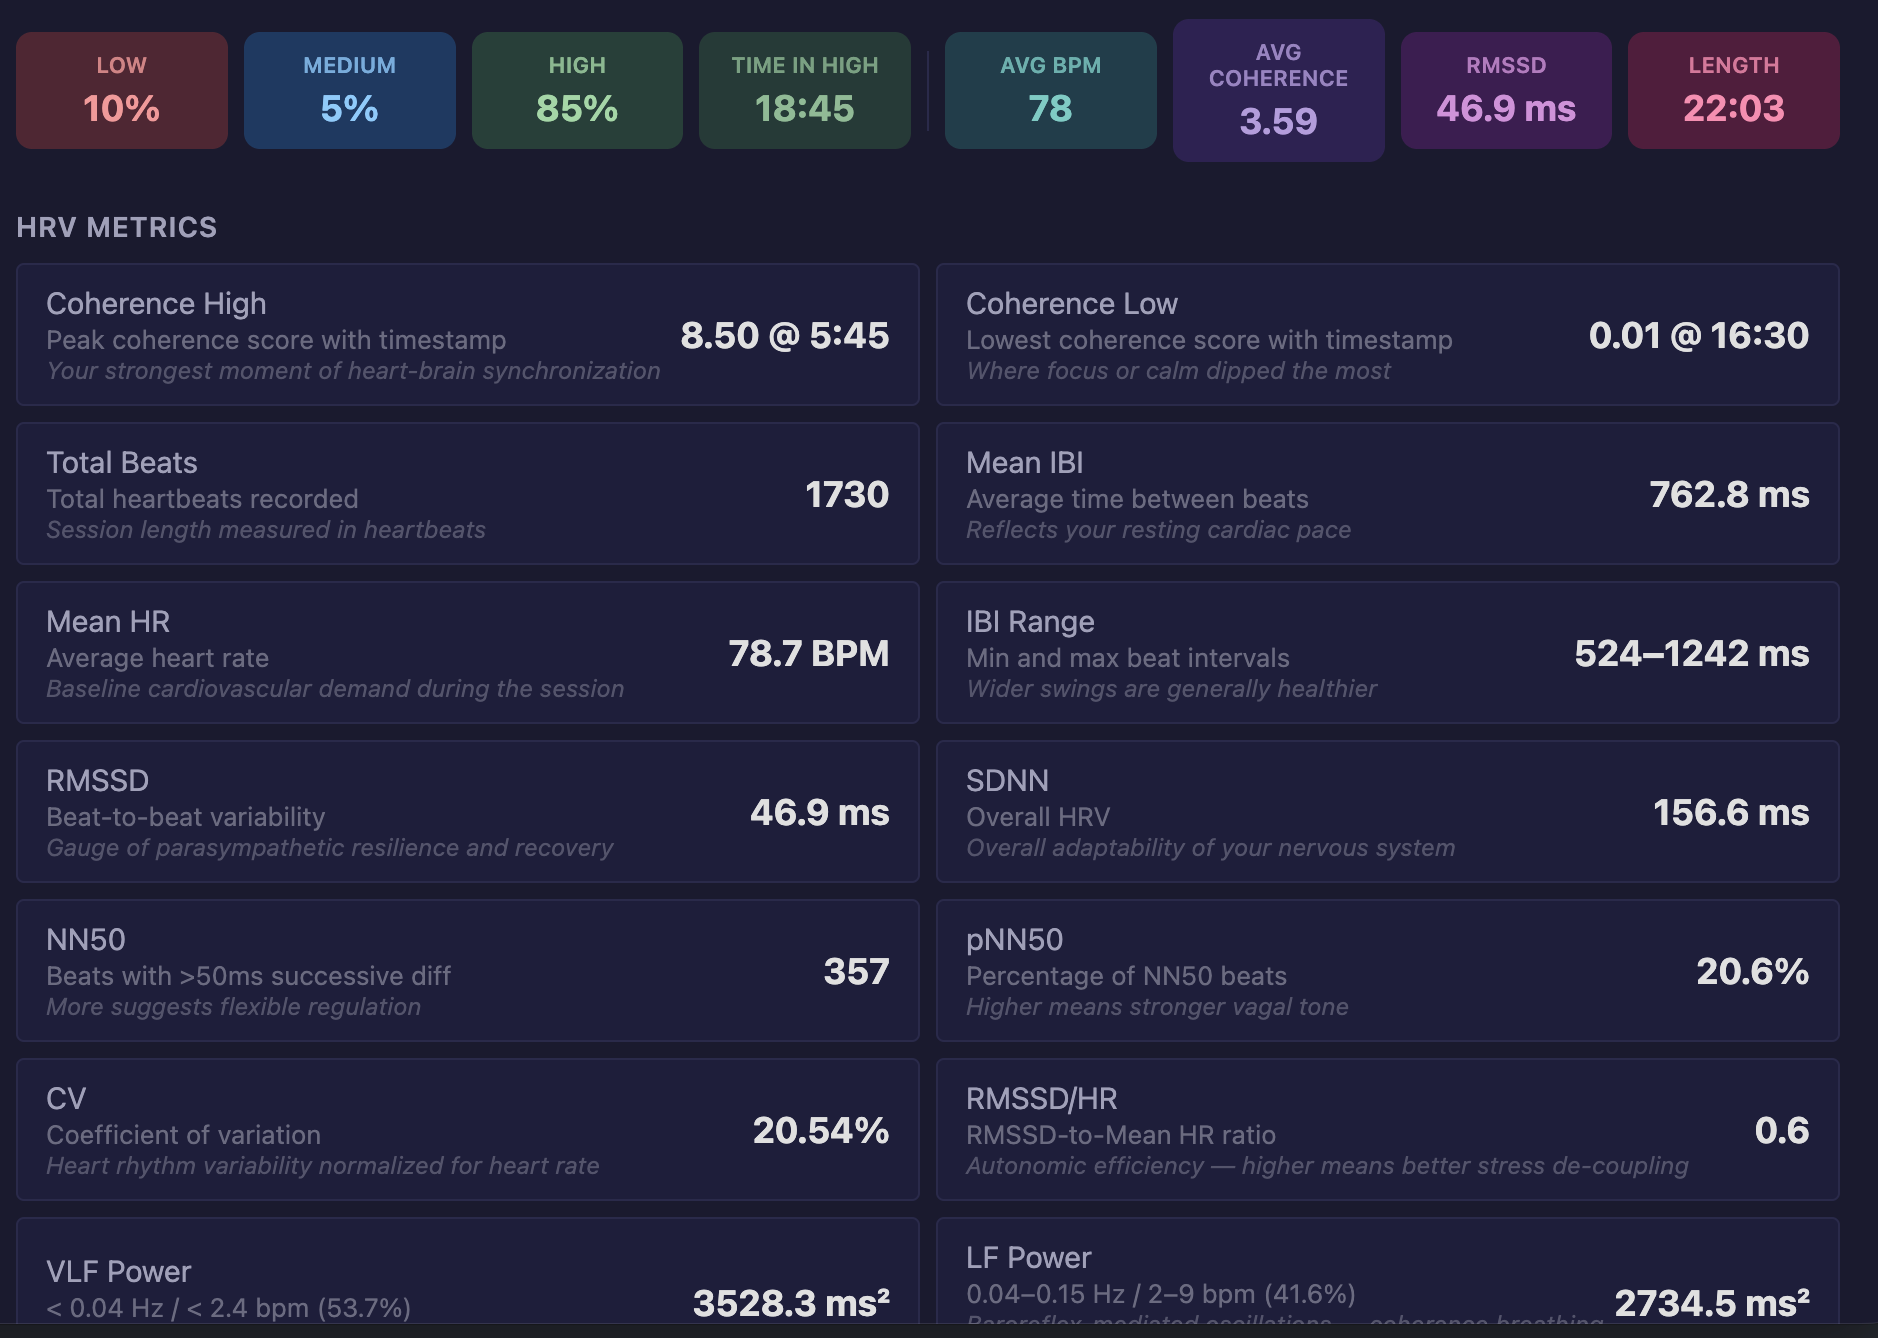Image resolution: width=1878 pixels, height=1338 pixels.
Task: Click the Mean IBI metric title
Action: click(1025, 463)
